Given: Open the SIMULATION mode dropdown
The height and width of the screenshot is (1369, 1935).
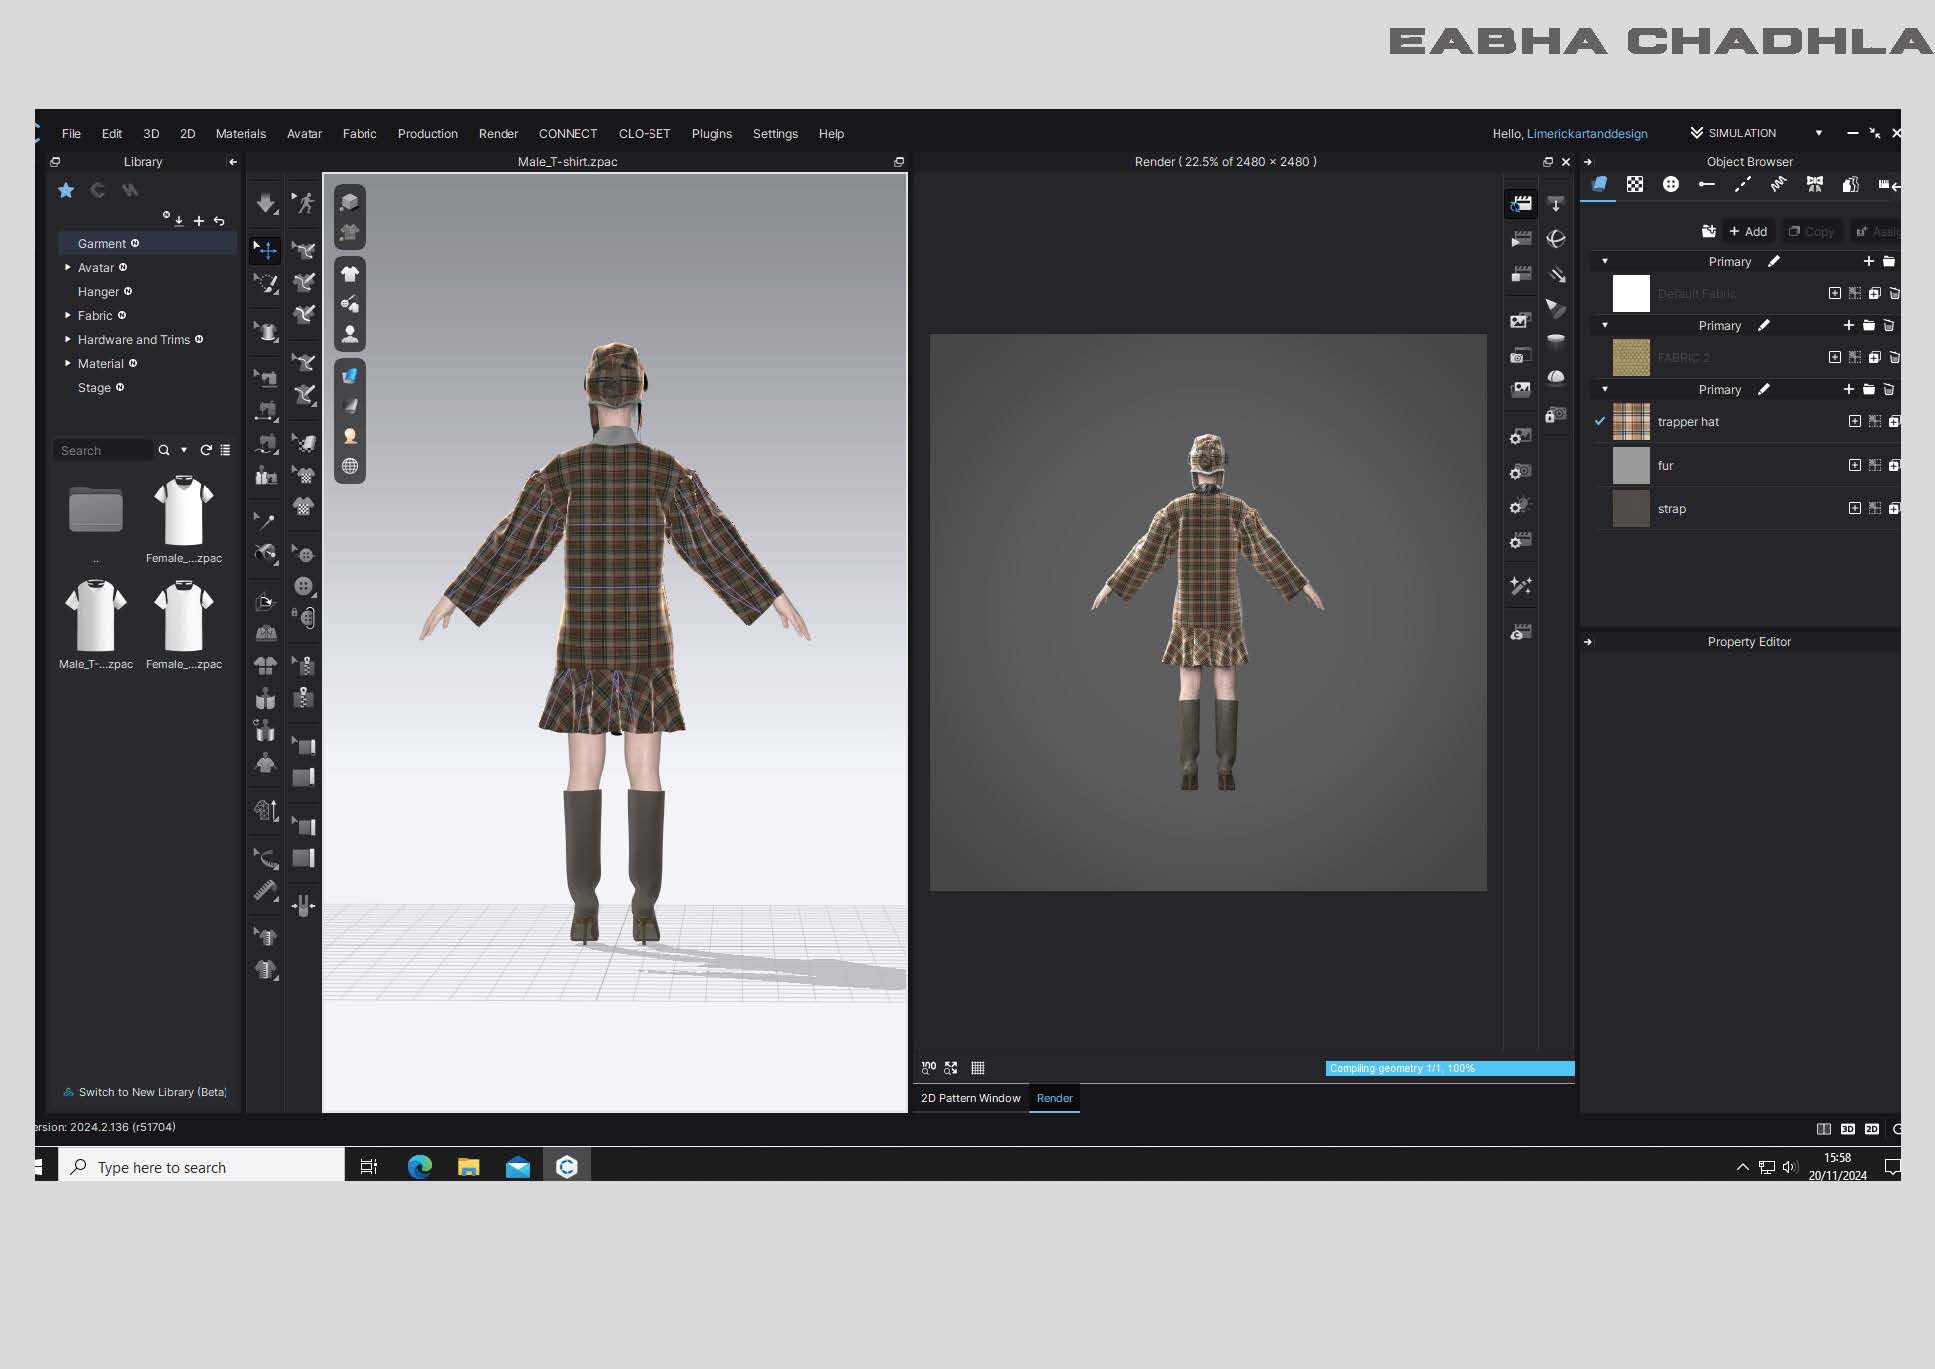Looking at the screenshot, I should coord(1818,133).
